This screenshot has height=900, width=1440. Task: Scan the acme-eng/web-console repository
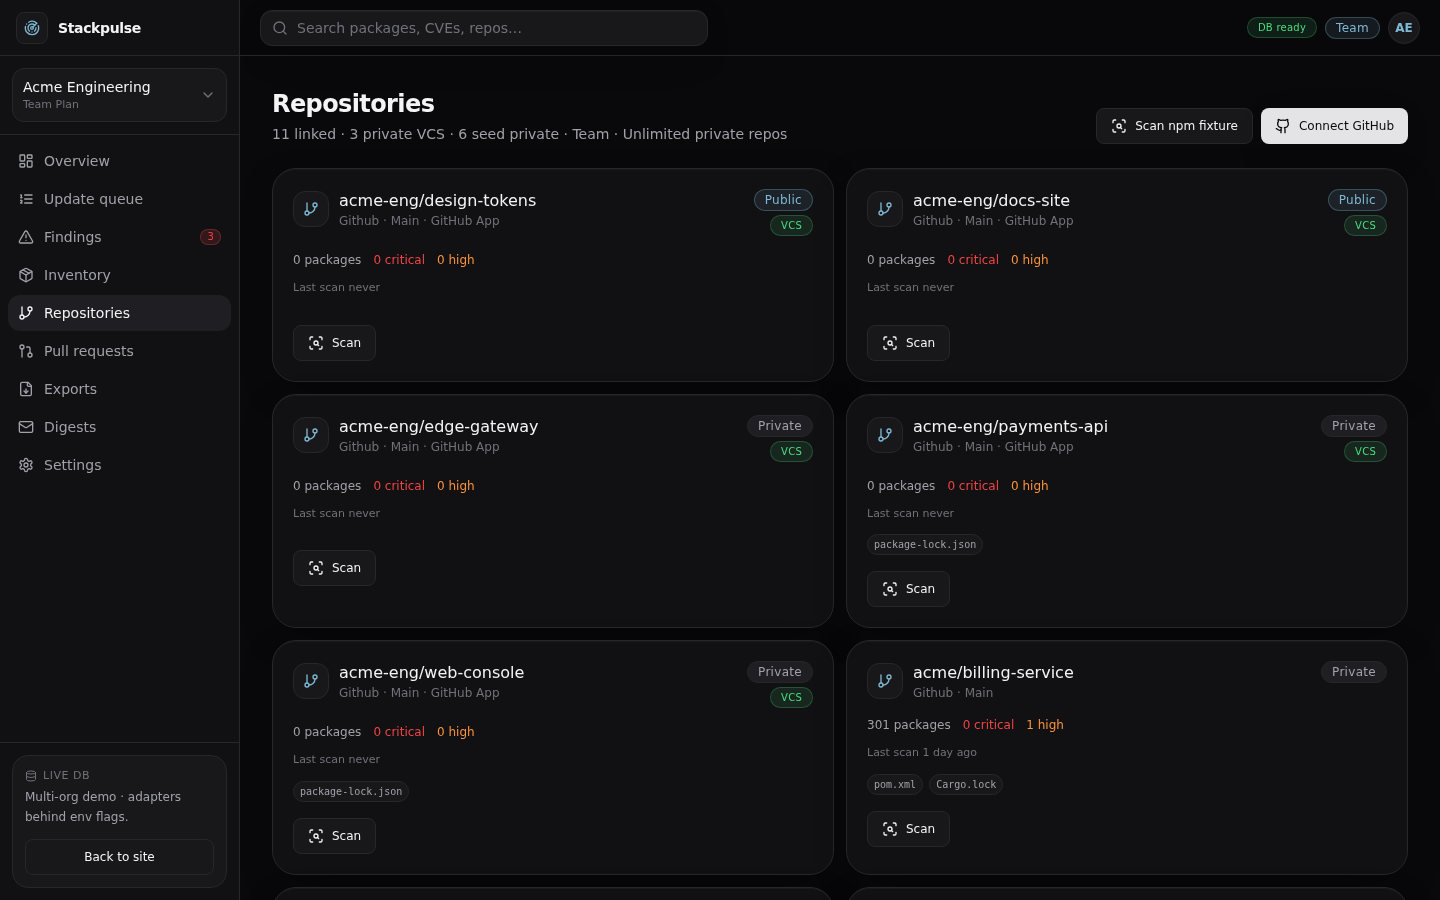[x=334, y=836]
